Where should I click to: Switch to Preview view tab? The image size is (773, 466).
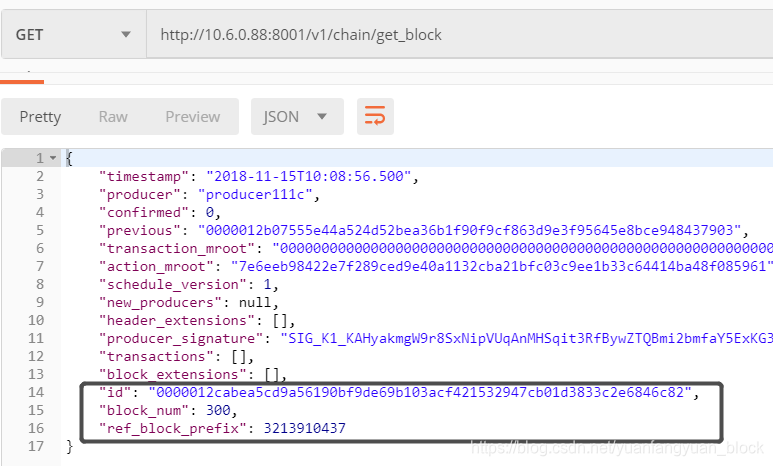coord(193,117)
